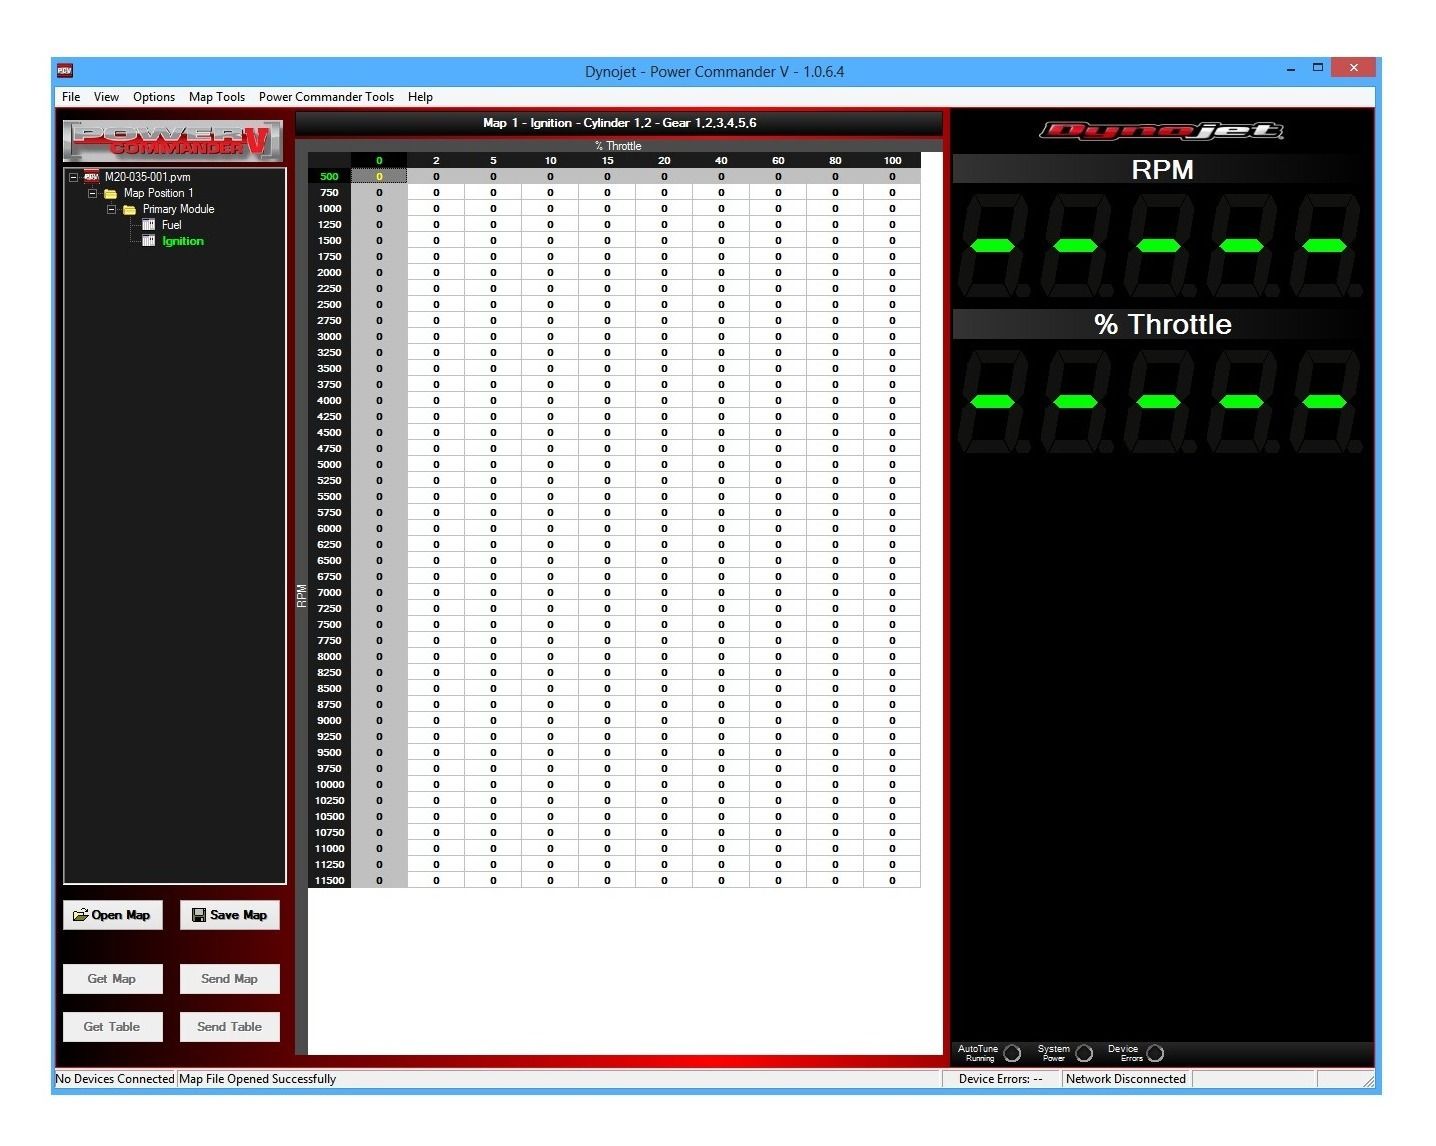This screenshot has width=1436, height=1146.
Task: Click the Dynojet logo above the RPM display
Action: pyautogui.click(x=1160, y=131)
